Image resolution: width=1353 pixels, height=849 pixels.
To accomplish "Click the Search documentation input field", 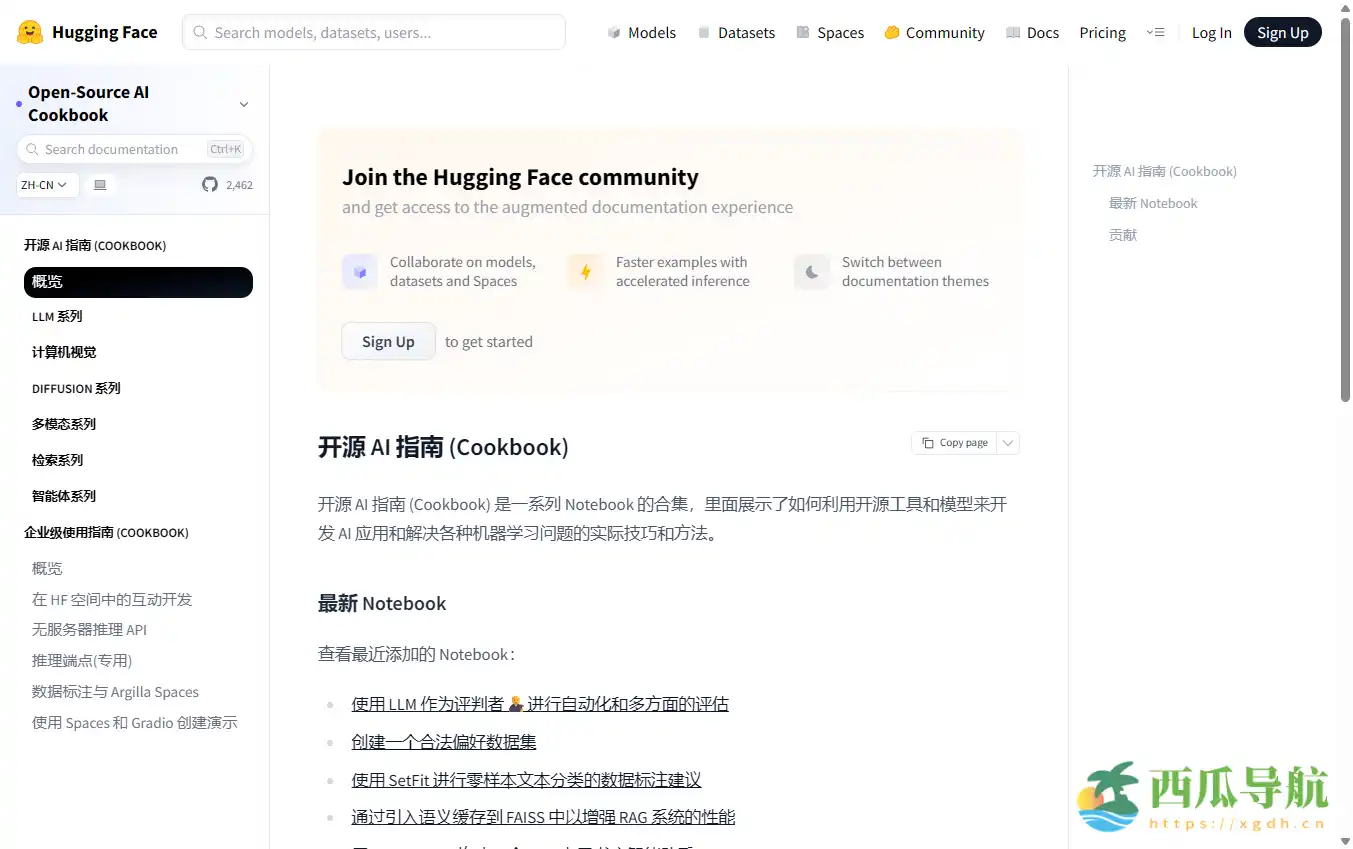I will (130, 149).
